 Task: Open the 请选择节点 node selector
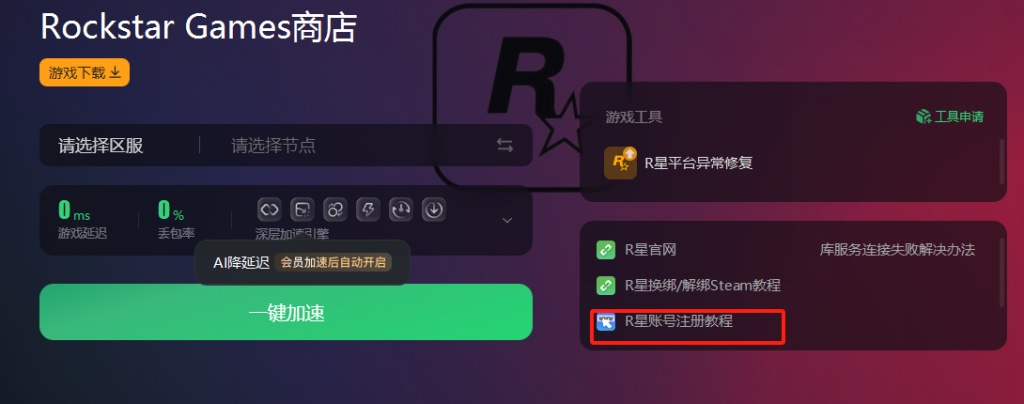[274, 146]
